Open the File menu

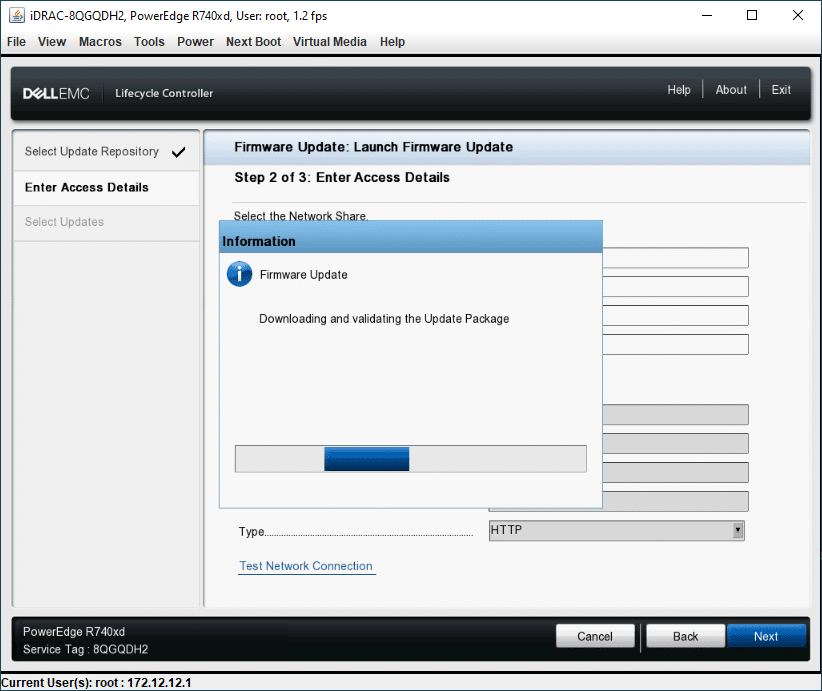pos(16,42)
